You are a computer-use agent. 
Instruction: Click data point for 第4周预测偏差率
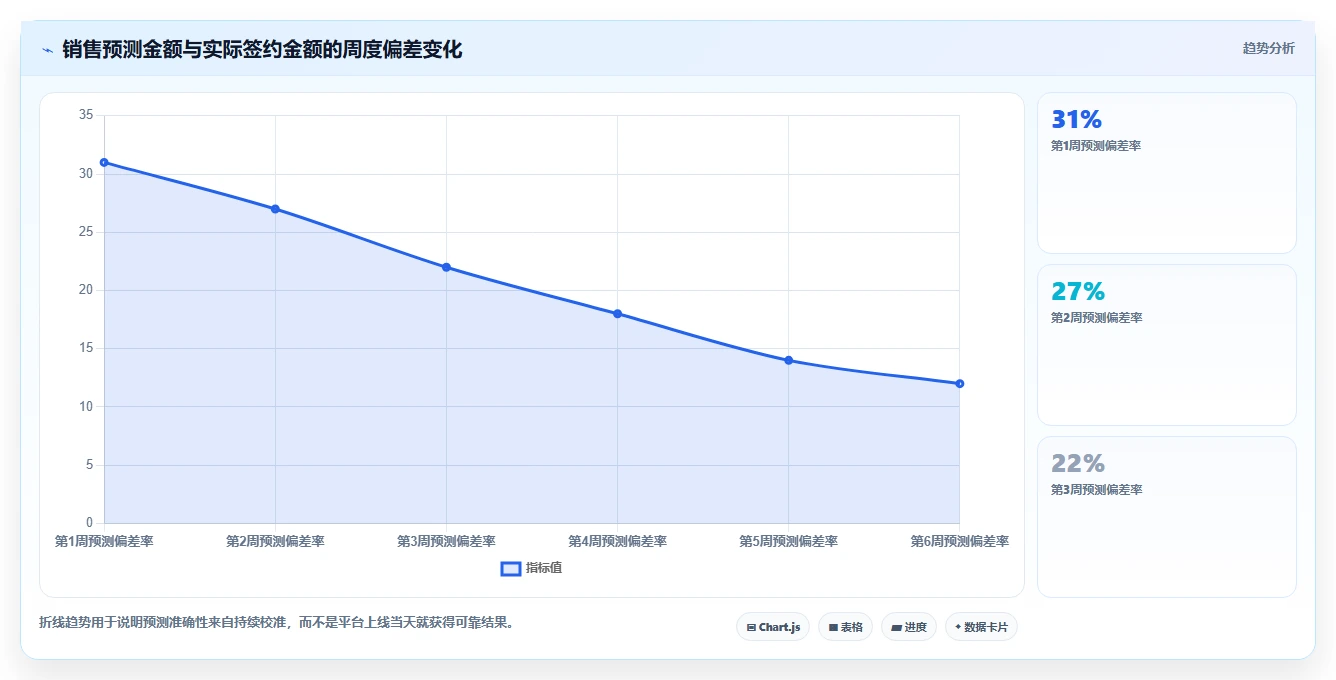tap(617, 314)
